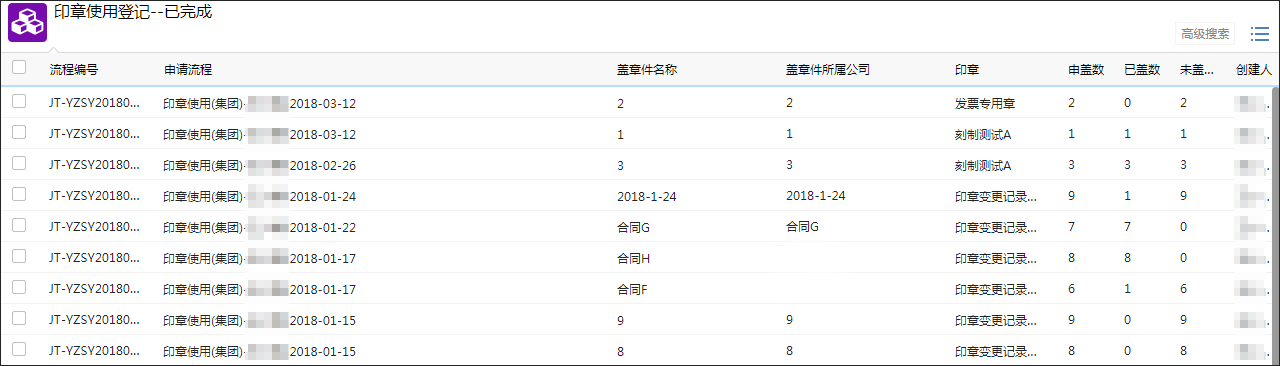This screenshot has width=1280, height=366.
Task: Tick the 合同H row checkbox
Action: (19, 257)
